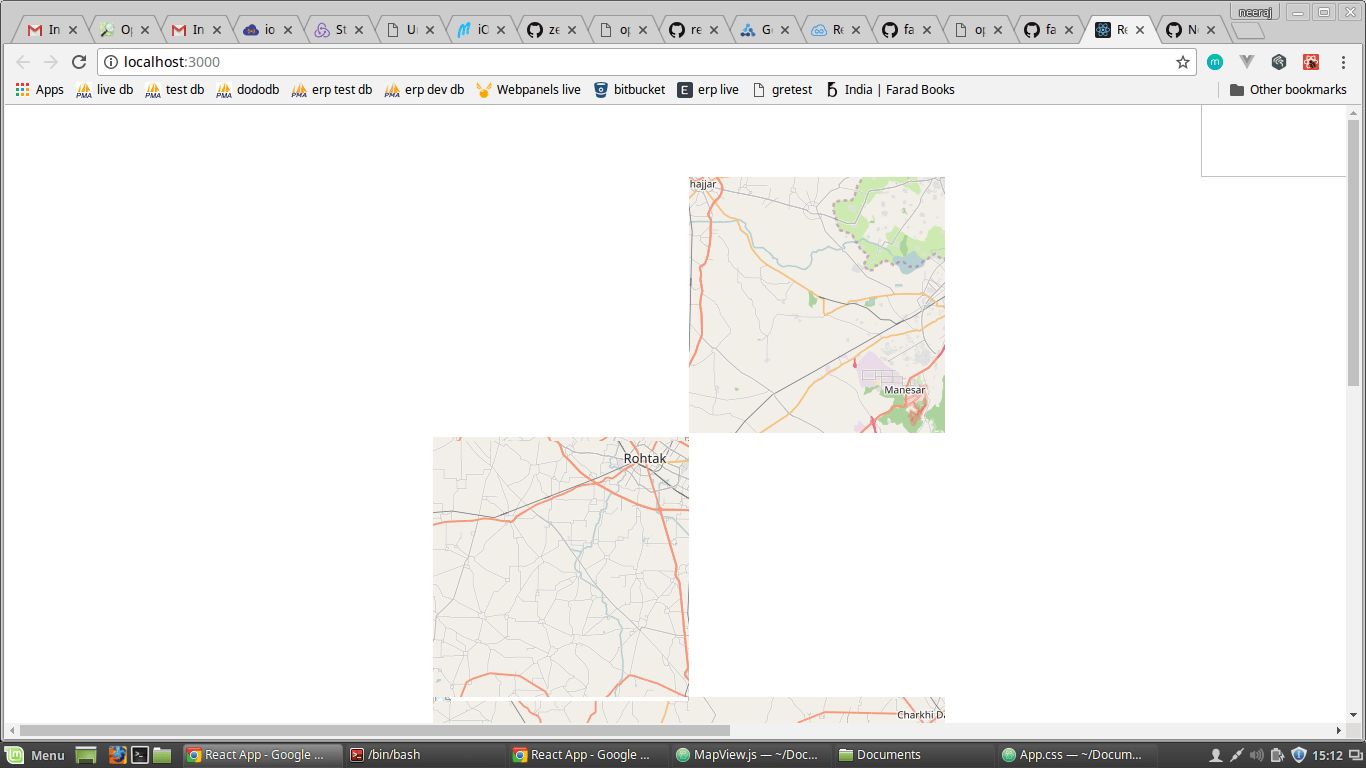Go back to the previous page
Image resolution: width=1366 pixels, height=768 pixels.
pos(23,62)
